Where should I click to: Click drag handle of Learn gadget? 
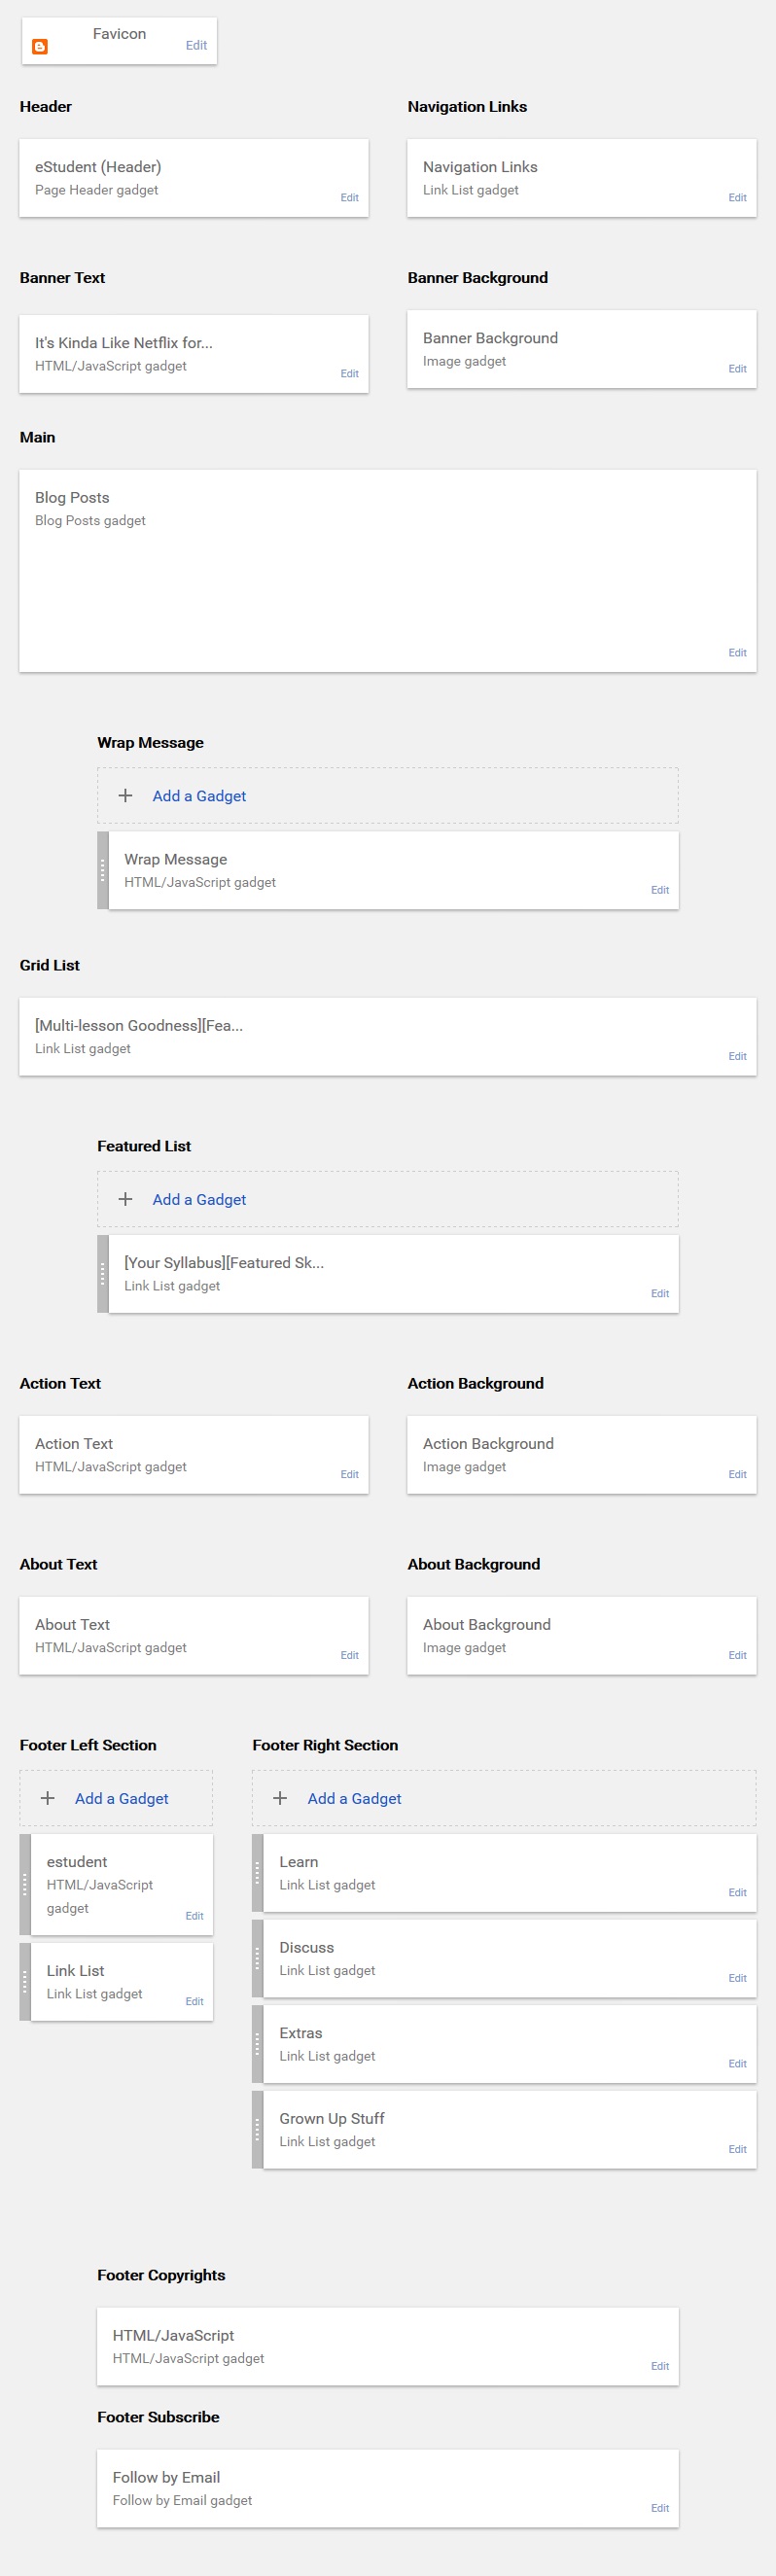(x=258, y=1873)
